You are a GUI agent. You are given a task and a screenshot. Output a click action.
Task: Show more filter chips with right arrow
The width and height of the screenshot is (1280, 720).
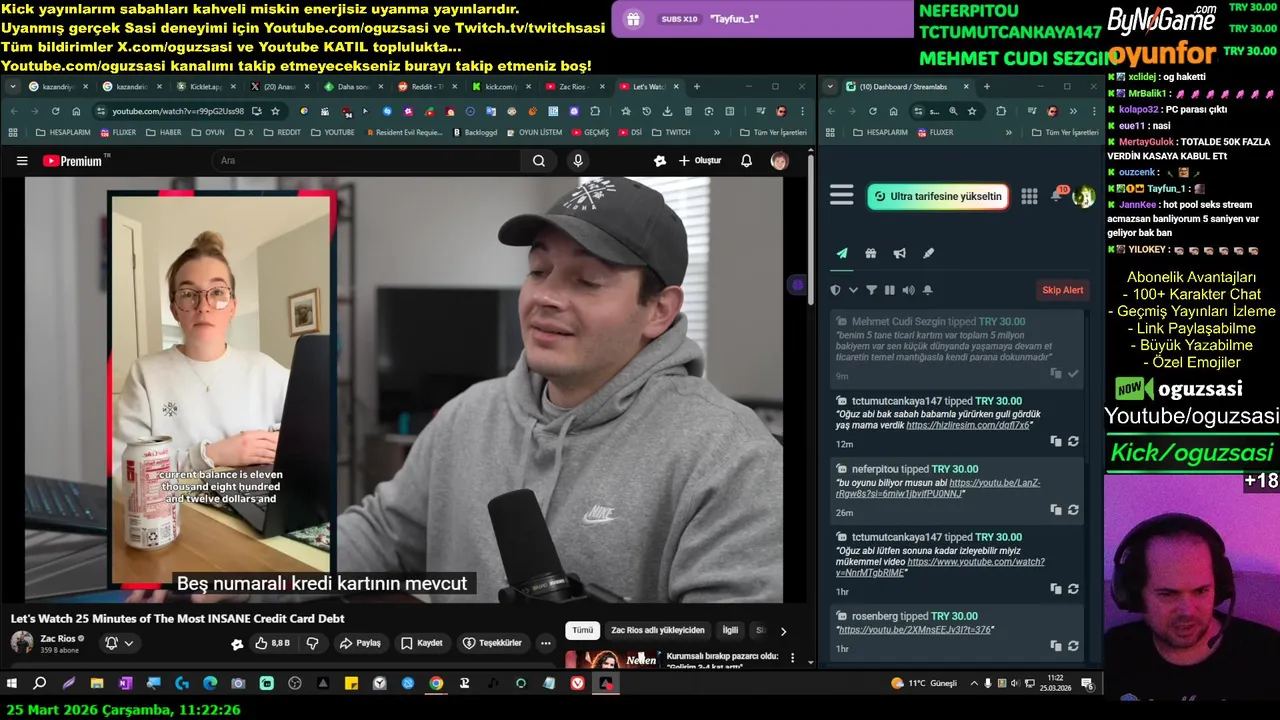[x=783, y=631]
